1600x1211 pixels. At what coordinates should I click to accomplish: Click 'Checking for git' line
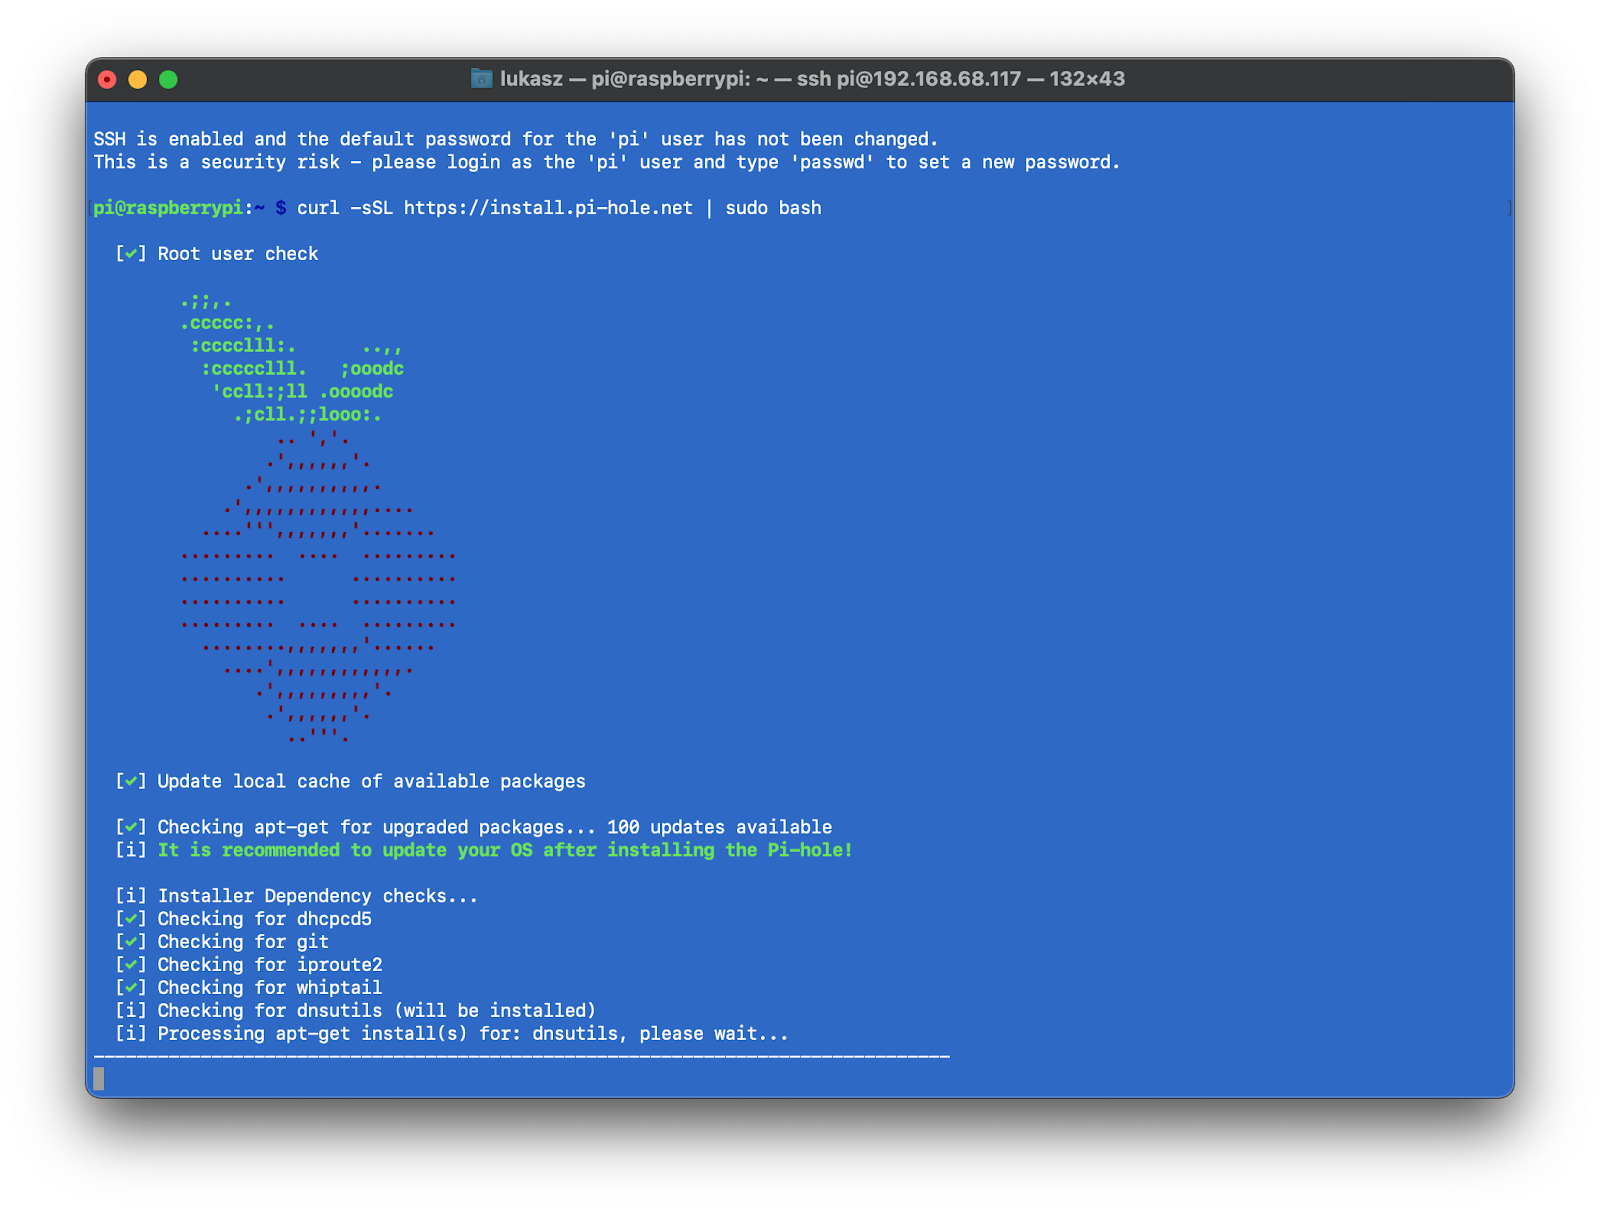[222, 942]
